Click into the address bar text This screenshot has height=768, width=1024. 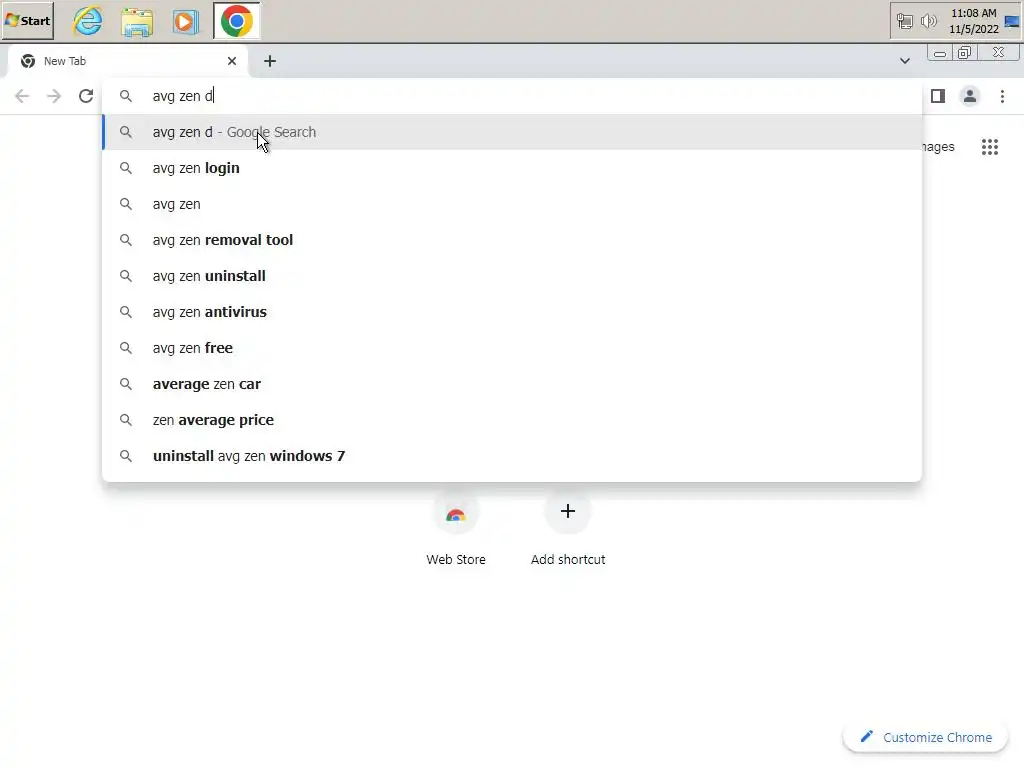pyautogui.click(x=183, y=96)
